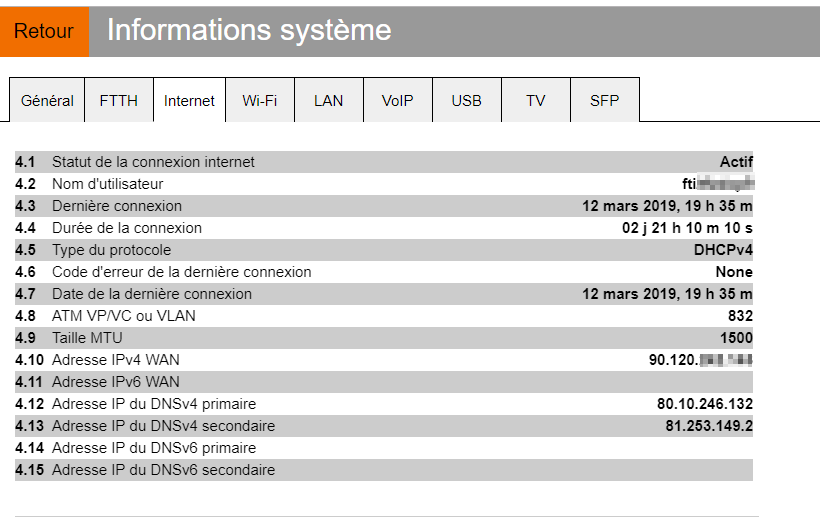820x527 pixels.
Task: Open the FTTH tab
Action: click(118, 100)
